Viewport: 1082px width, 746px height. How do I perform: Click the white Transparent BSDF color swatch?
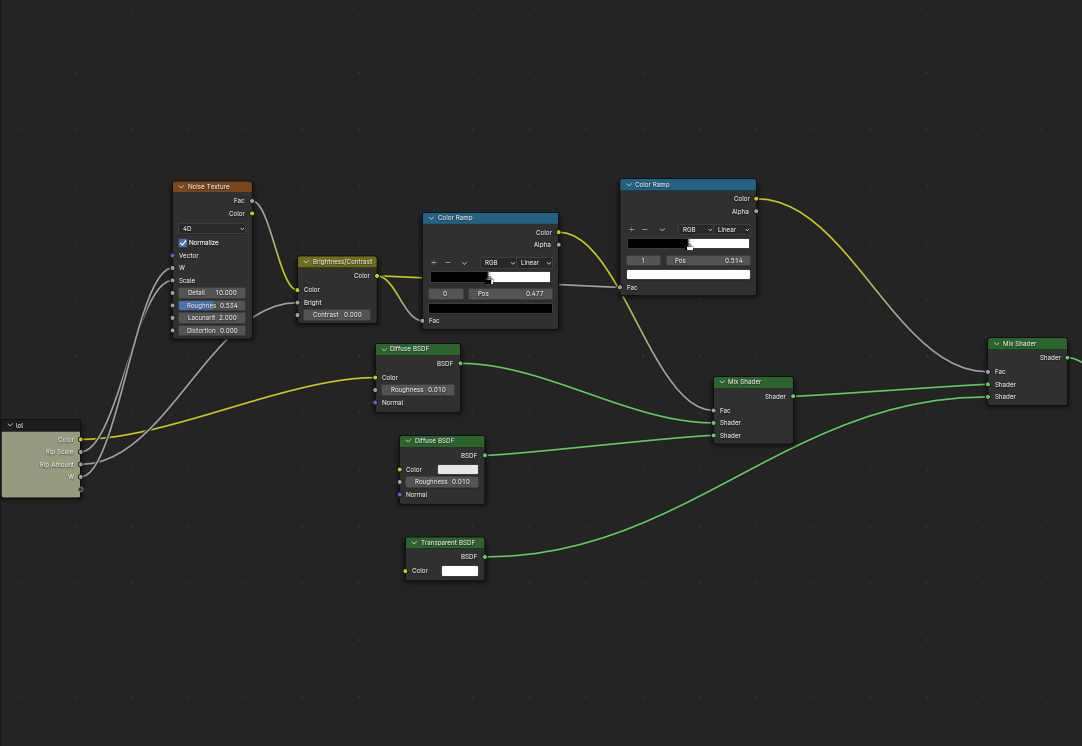[460, 571]
